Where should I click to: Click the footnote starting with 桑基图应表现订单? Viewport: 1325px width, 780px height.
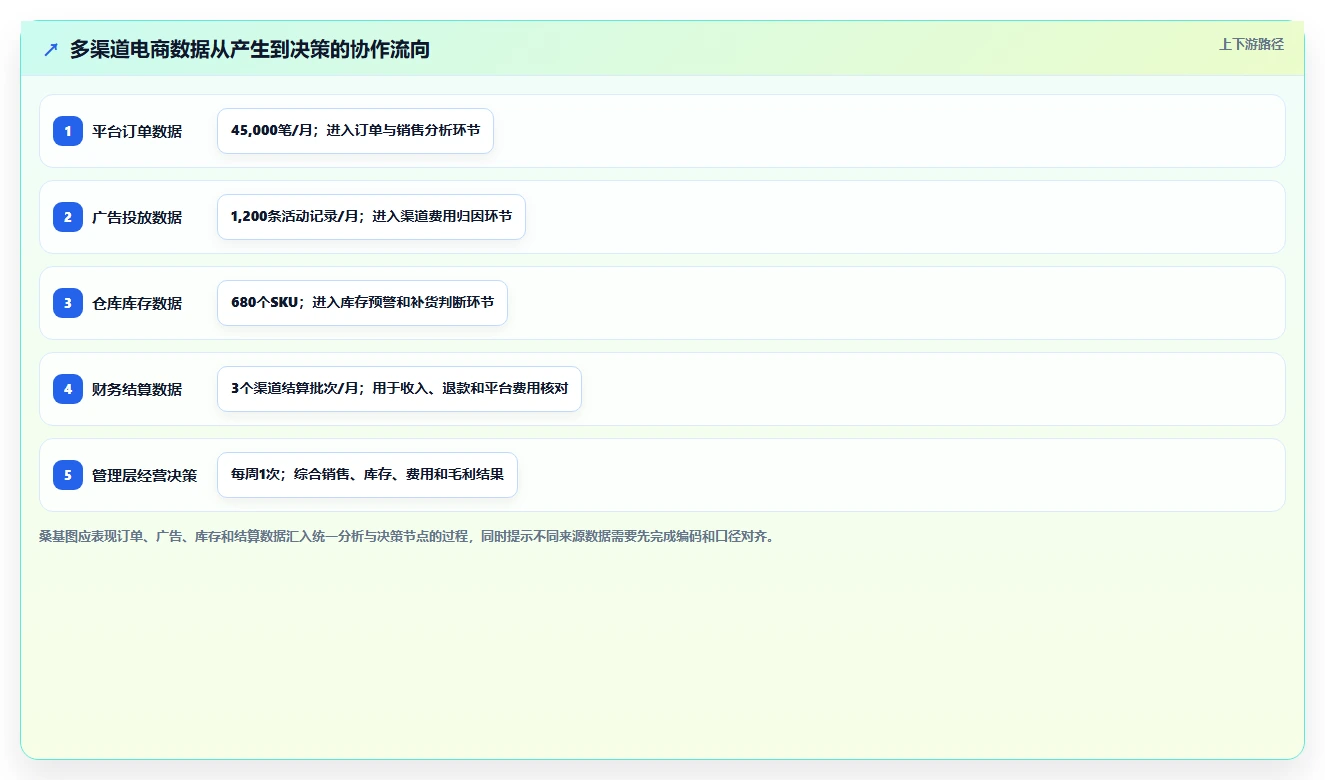407,536
